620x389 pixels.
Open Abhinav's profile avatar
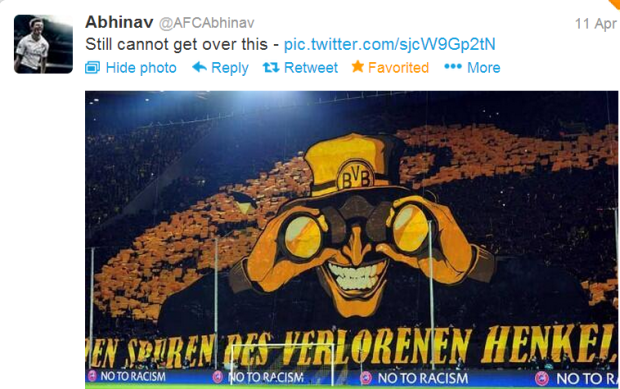[43, 44]
